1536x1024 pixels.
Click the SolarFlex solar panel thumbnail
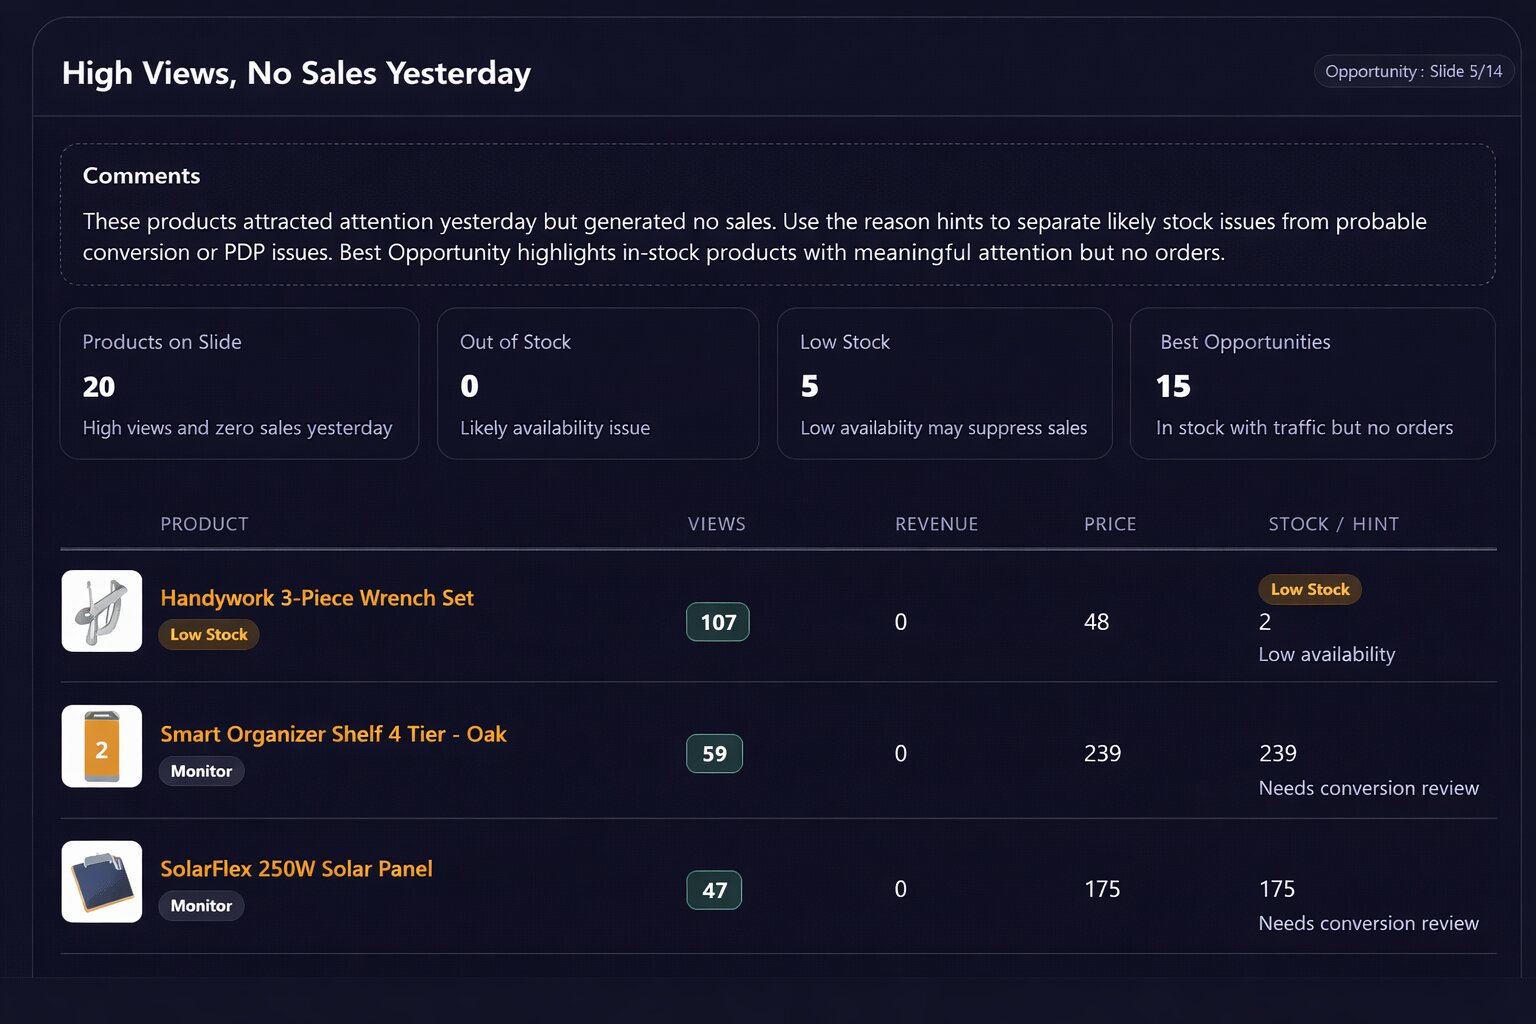tap(102, 881)
